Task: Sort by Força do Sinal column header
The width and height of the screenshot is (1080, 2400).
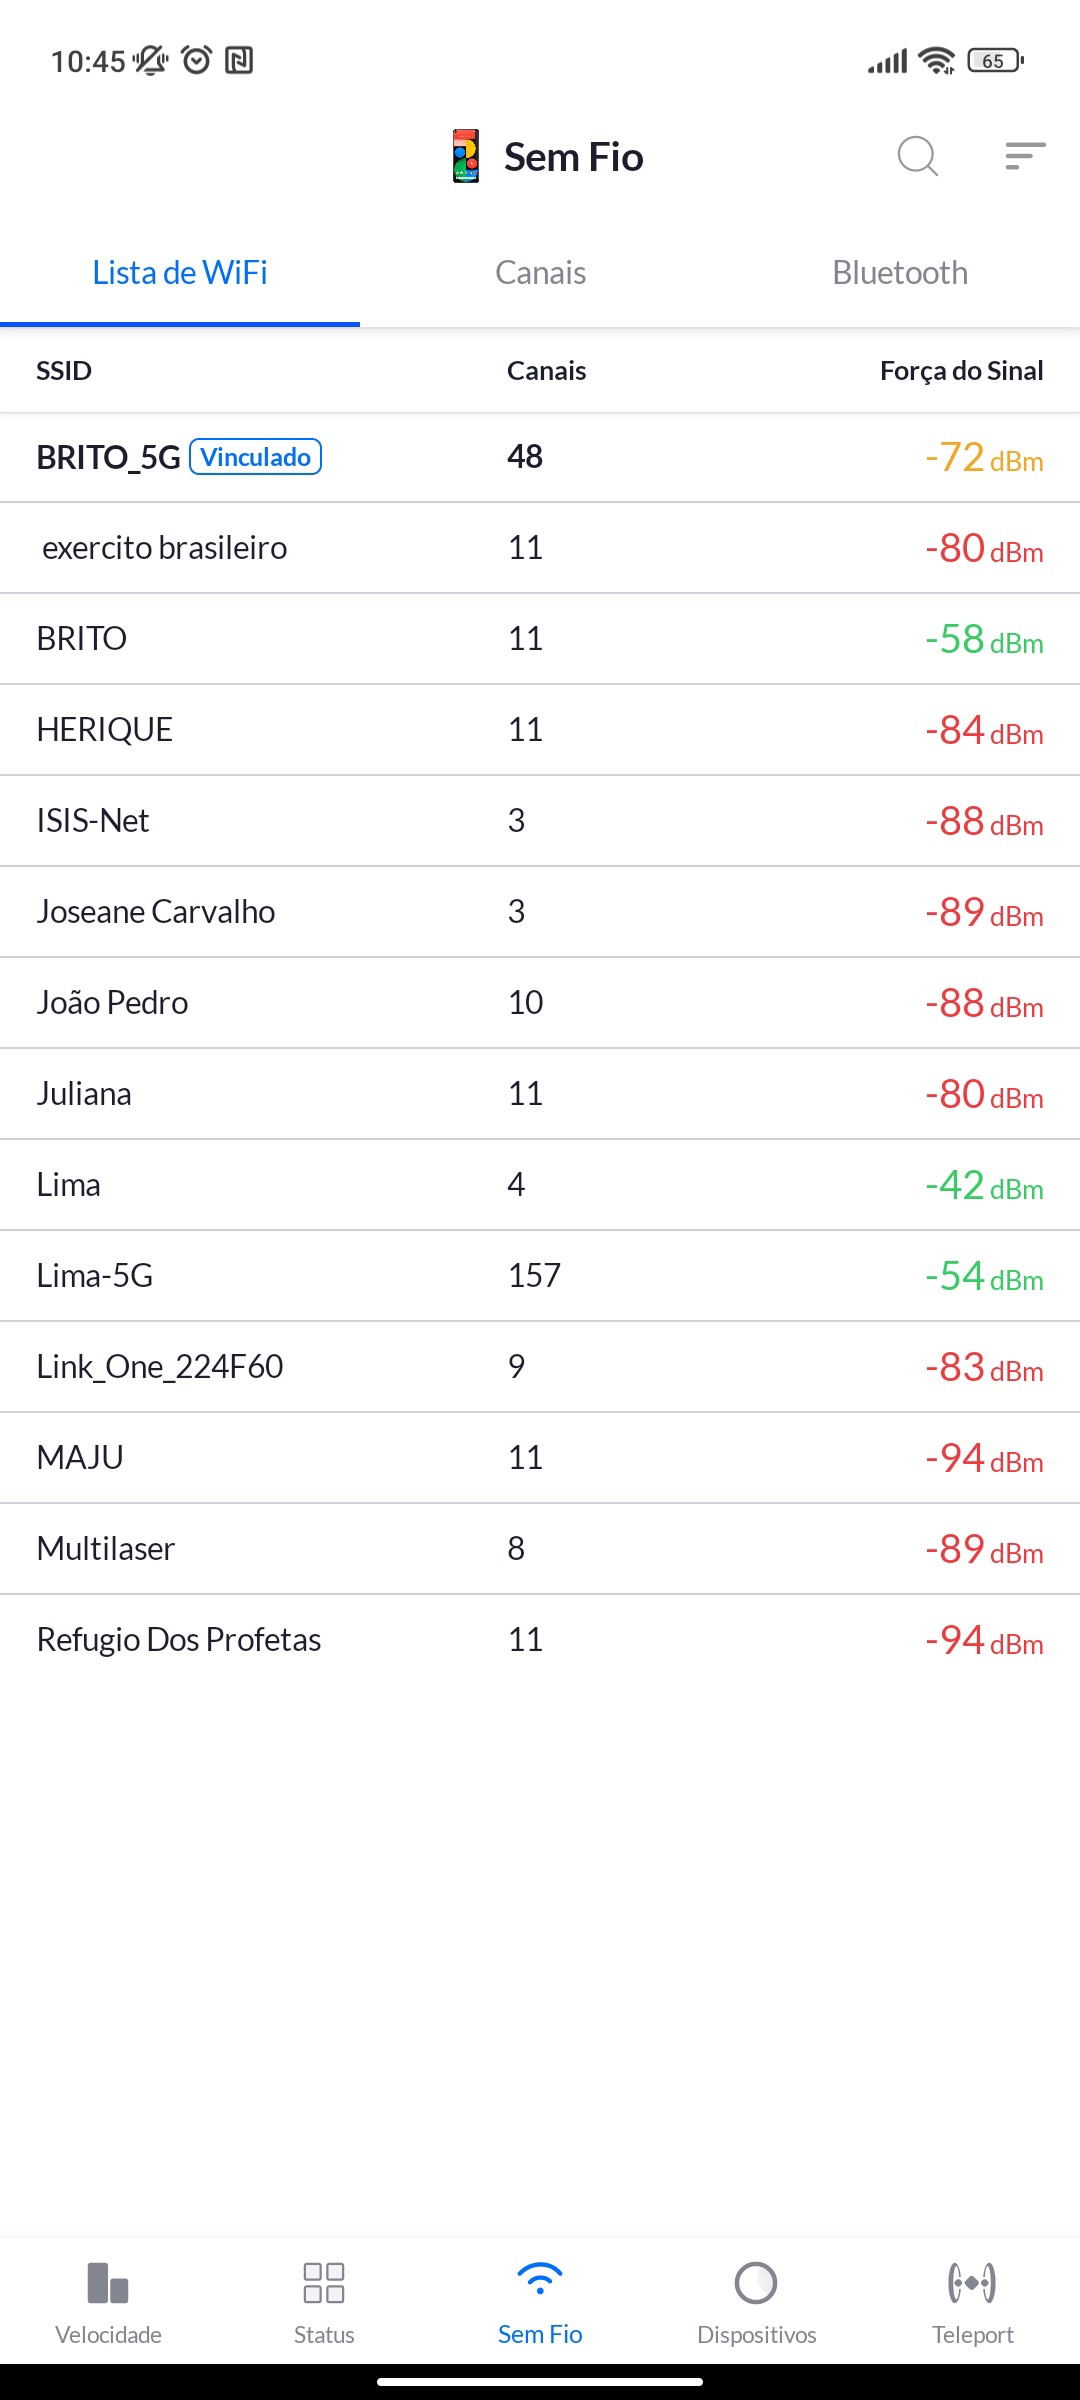Action: (x=961, y=371)
